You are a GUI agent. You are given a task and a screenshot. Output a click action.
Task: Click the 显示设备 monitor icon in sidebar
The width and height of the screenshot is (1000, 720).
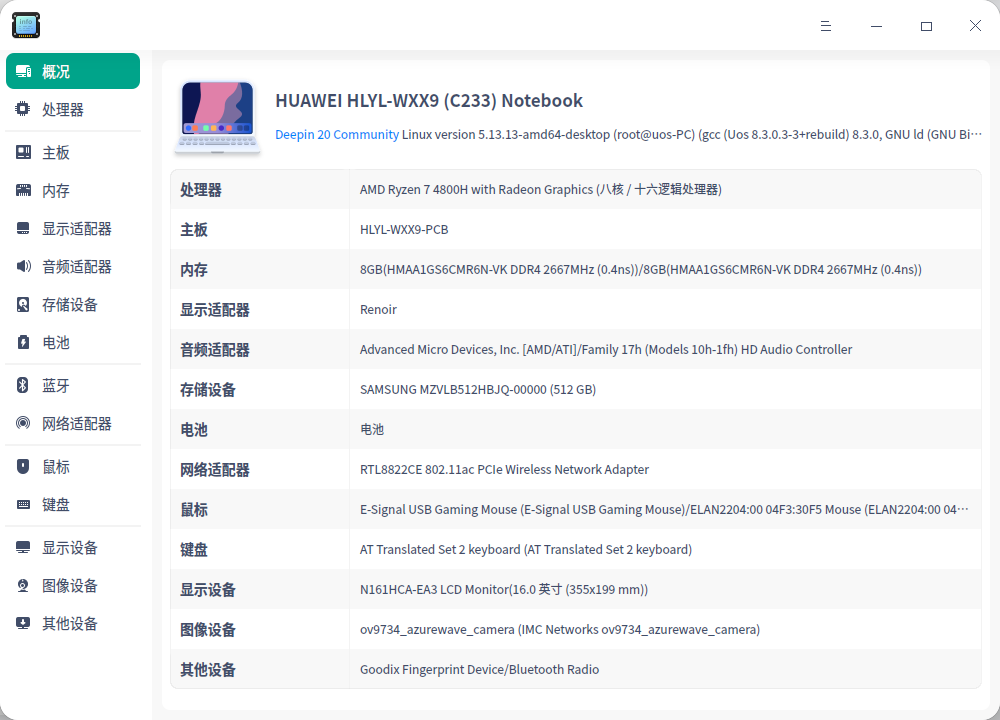click(23, 547)
